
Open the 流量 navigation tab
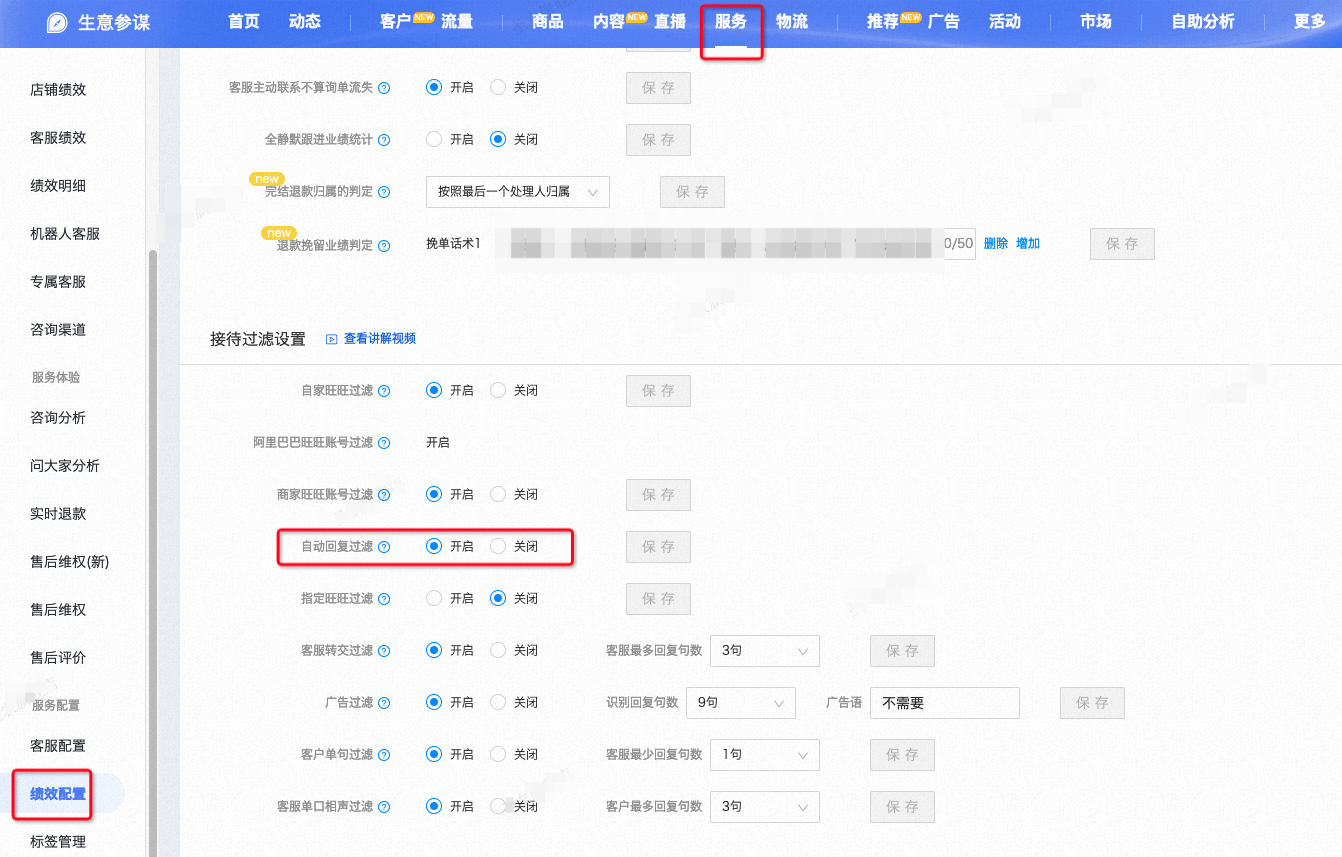click(x=457, y=21)
